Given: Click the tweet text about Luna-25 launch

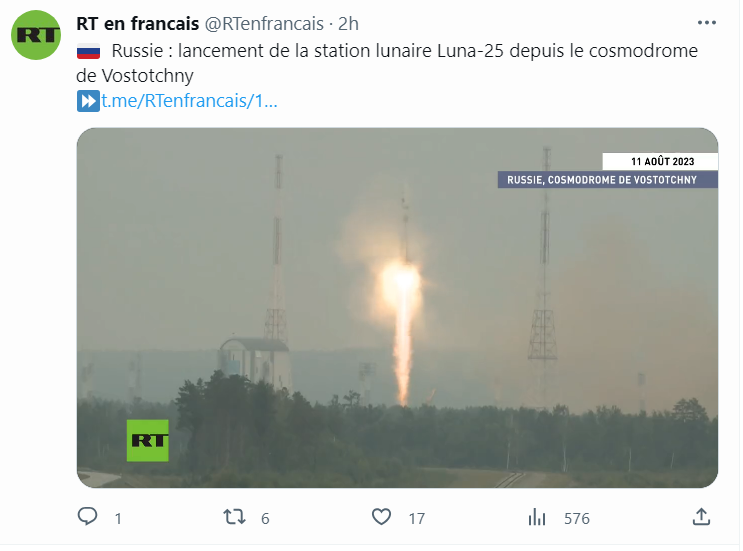Looking at the screenshot, I should [x=387, y=63].
